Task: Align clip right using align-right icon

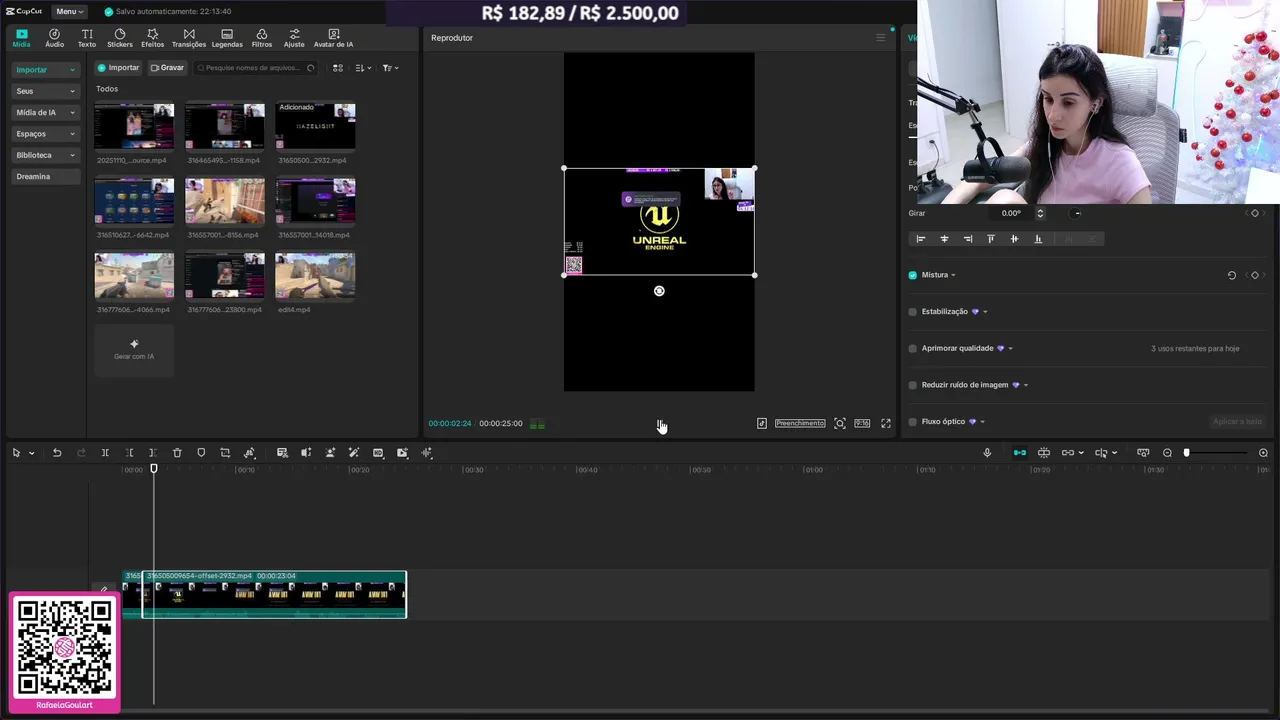Action: click(x=968, y=239)
